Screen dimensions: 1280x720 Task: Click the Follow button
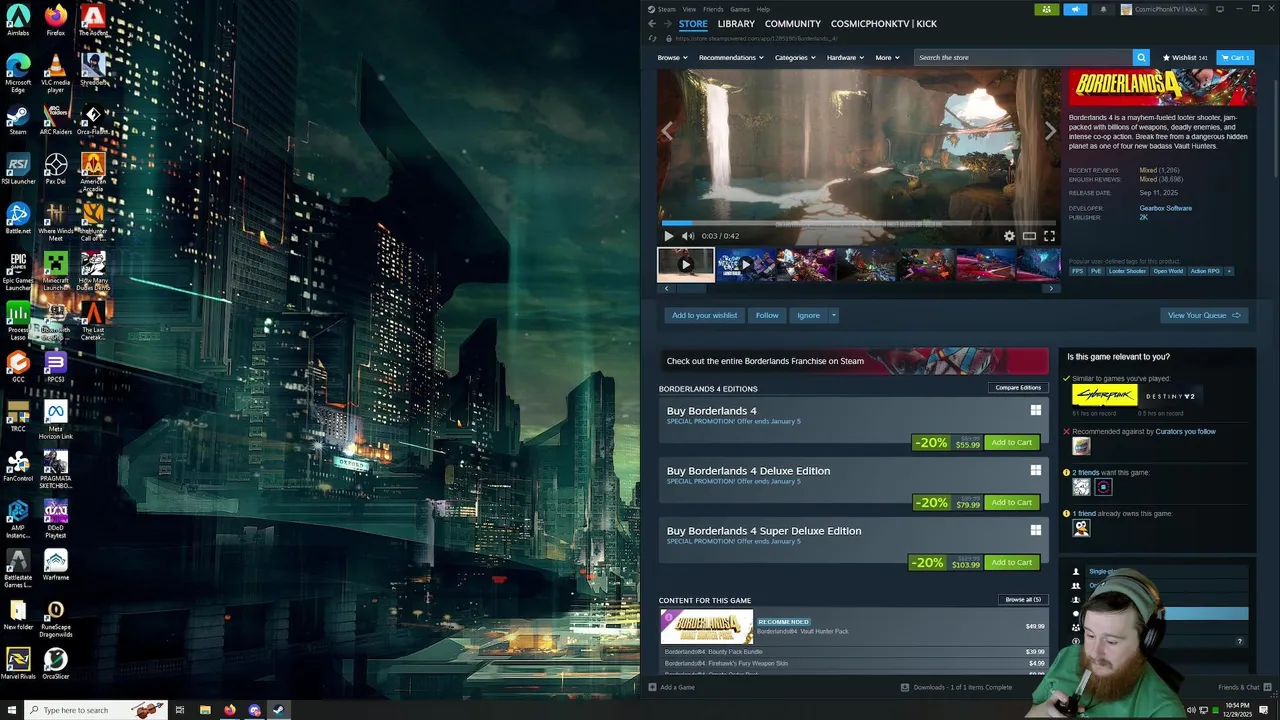pos(767,316)
